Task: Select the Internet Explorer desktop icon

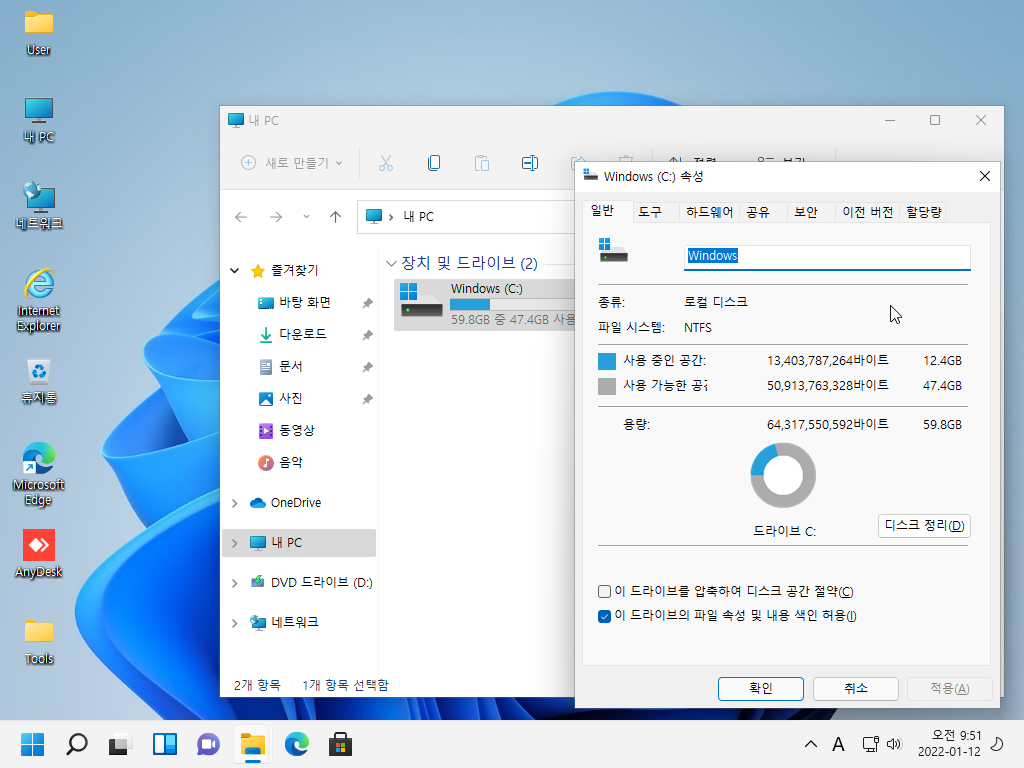Action: [x=39, y=300]
